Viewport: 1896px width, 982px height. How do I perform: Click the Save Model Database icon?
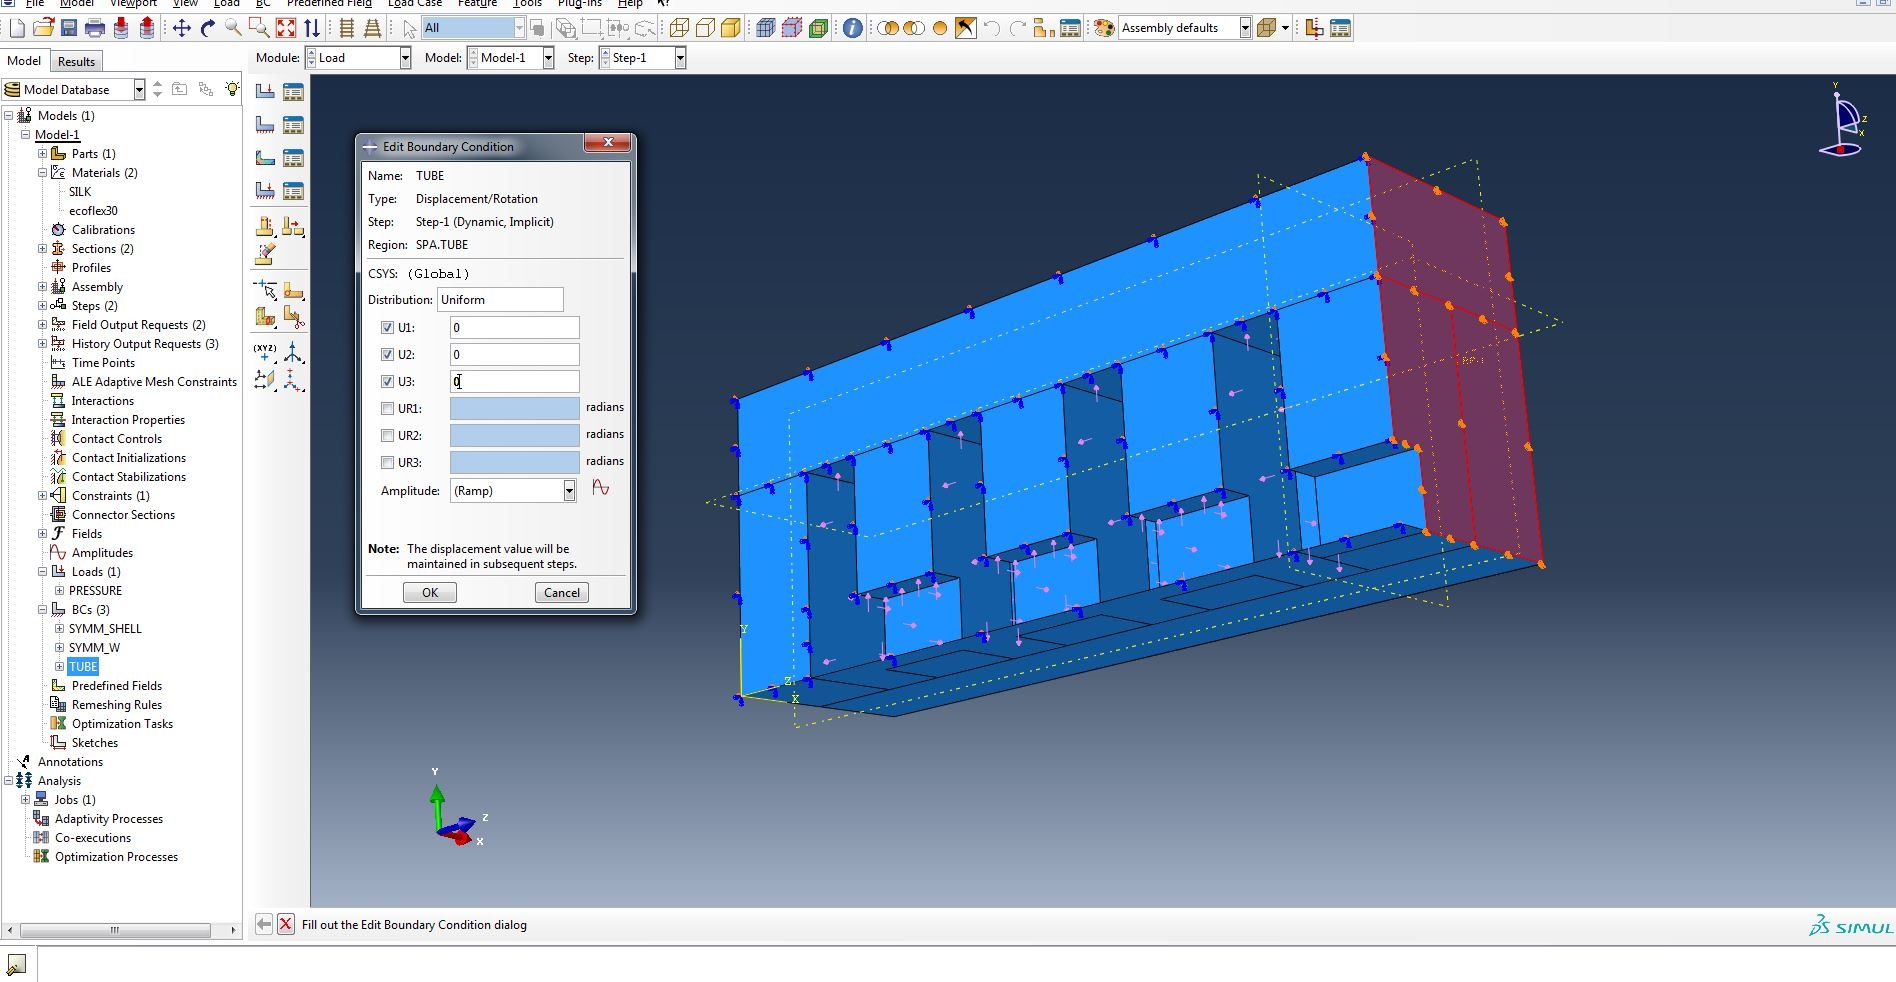click(69, 28)
